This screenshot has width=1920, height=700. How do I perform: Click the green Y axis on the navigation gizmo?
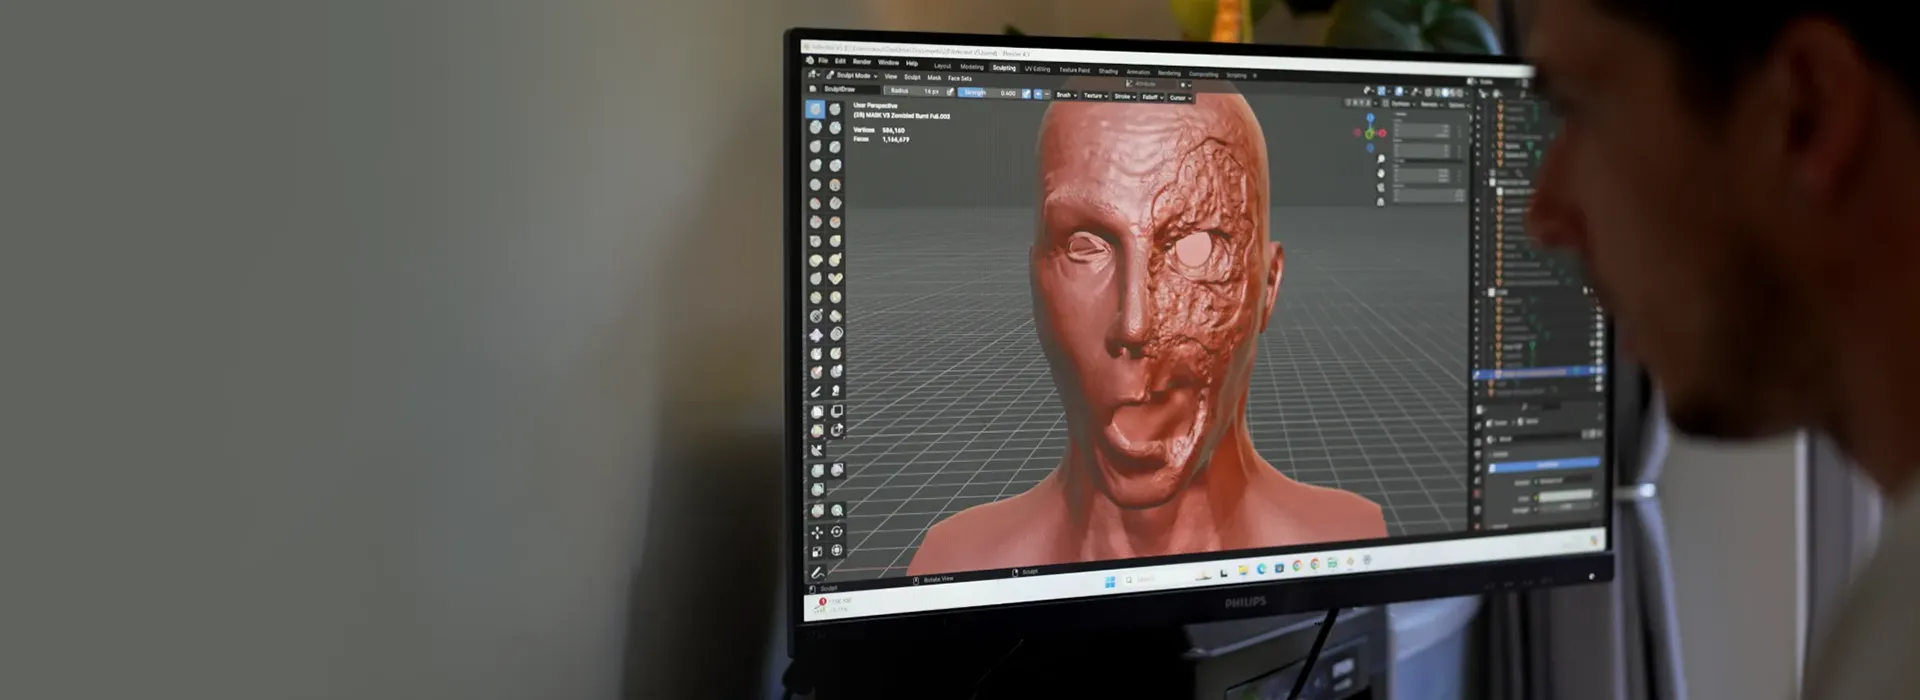pos(1370,133)
